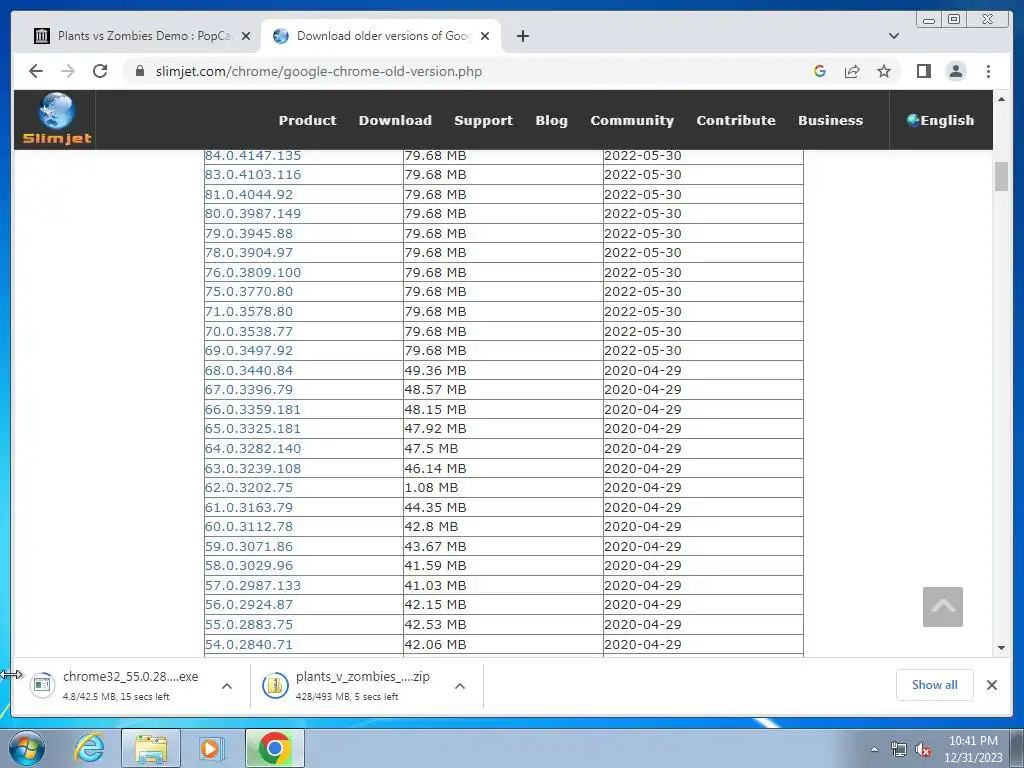Download Chrome version 69.0.3497.92
The height and width of the screenshot is (768, 1024).
[x=249, y=350]
